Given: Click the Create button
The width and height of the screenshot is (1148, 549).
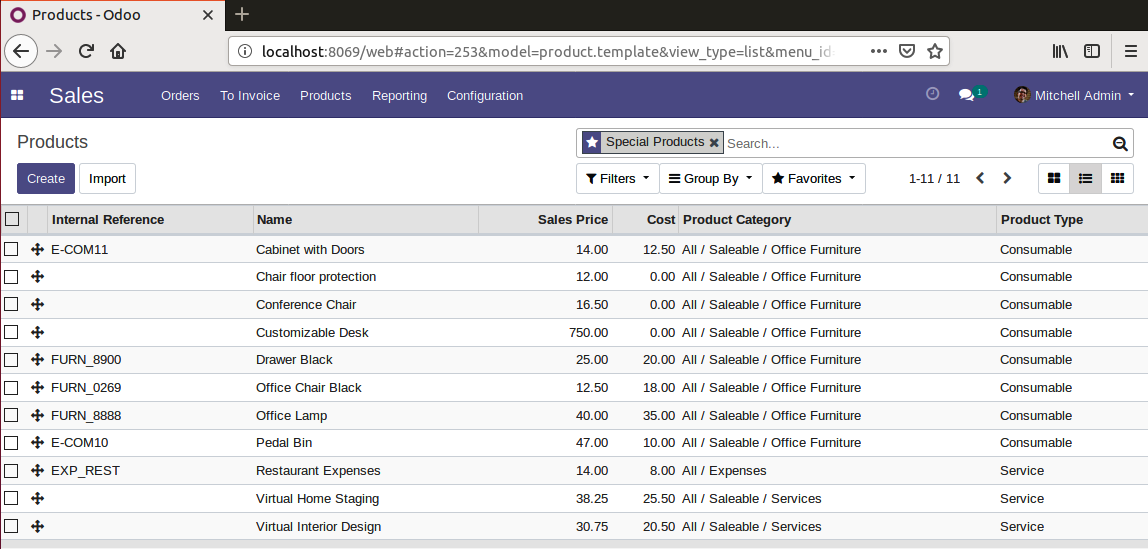Looking at the screenshot, I should pyautogui.click(x=46, y=179).
